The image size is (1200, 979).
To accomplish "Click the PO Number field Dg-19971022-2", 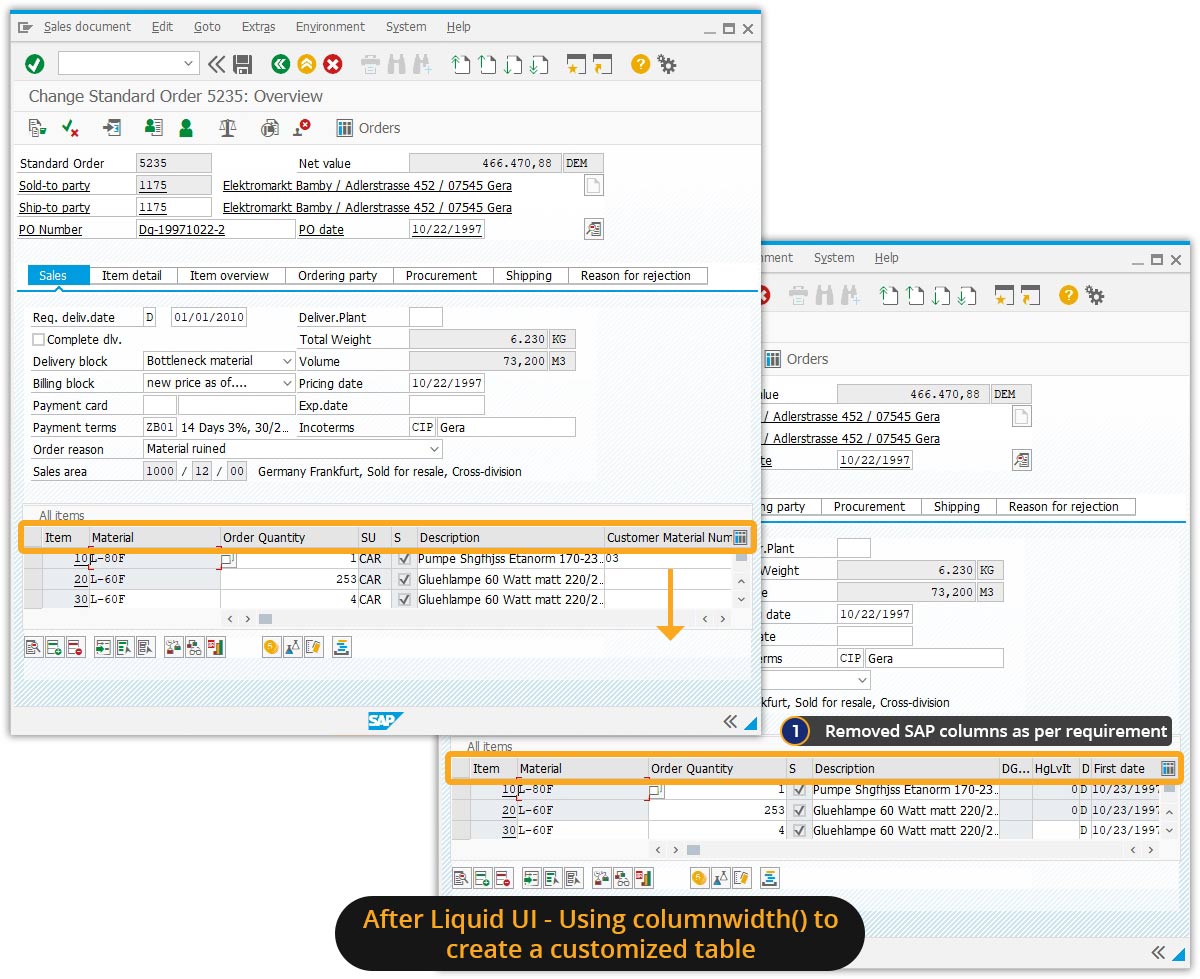I will [216, 230].
